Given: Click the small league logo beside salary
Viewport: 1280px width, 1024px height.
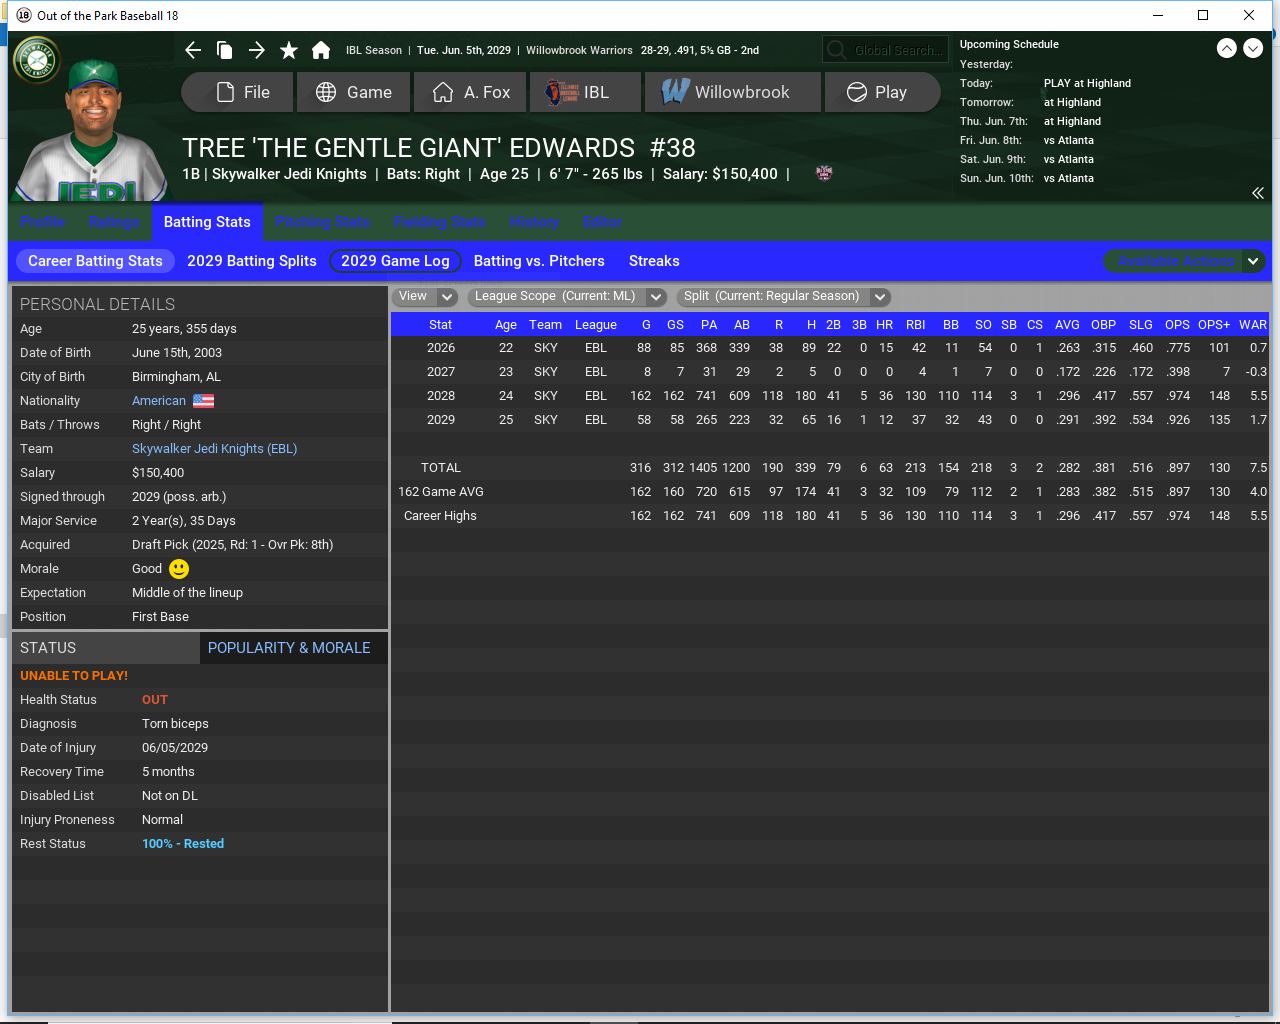Looking at the screenshot, I should [x=824, y=173].
